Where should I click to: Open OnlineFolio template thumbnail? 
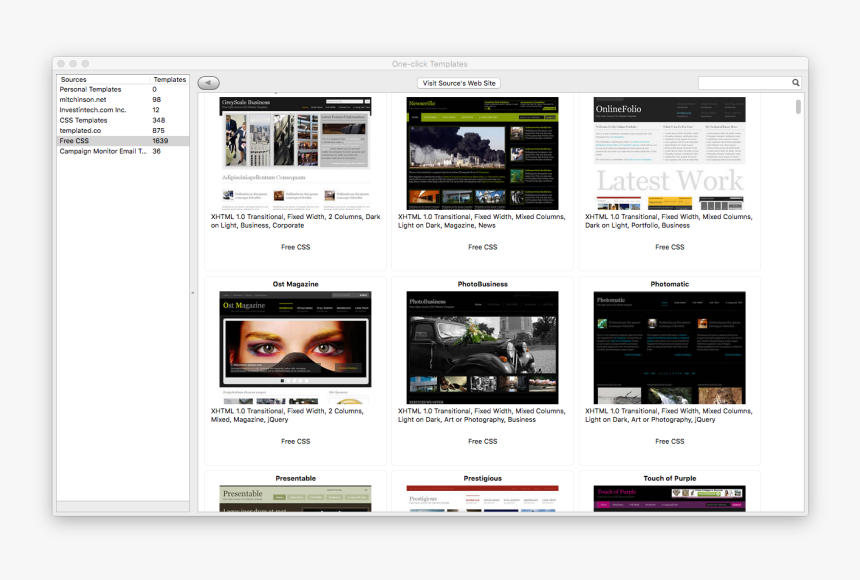tap(669, 154)
